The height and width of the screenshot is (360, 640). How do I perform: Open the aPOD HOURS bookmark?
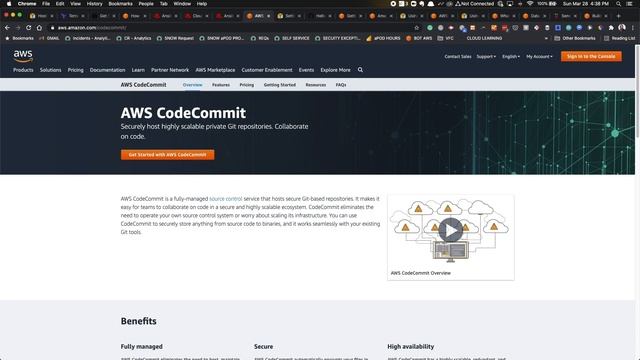[x=383, y=38]
